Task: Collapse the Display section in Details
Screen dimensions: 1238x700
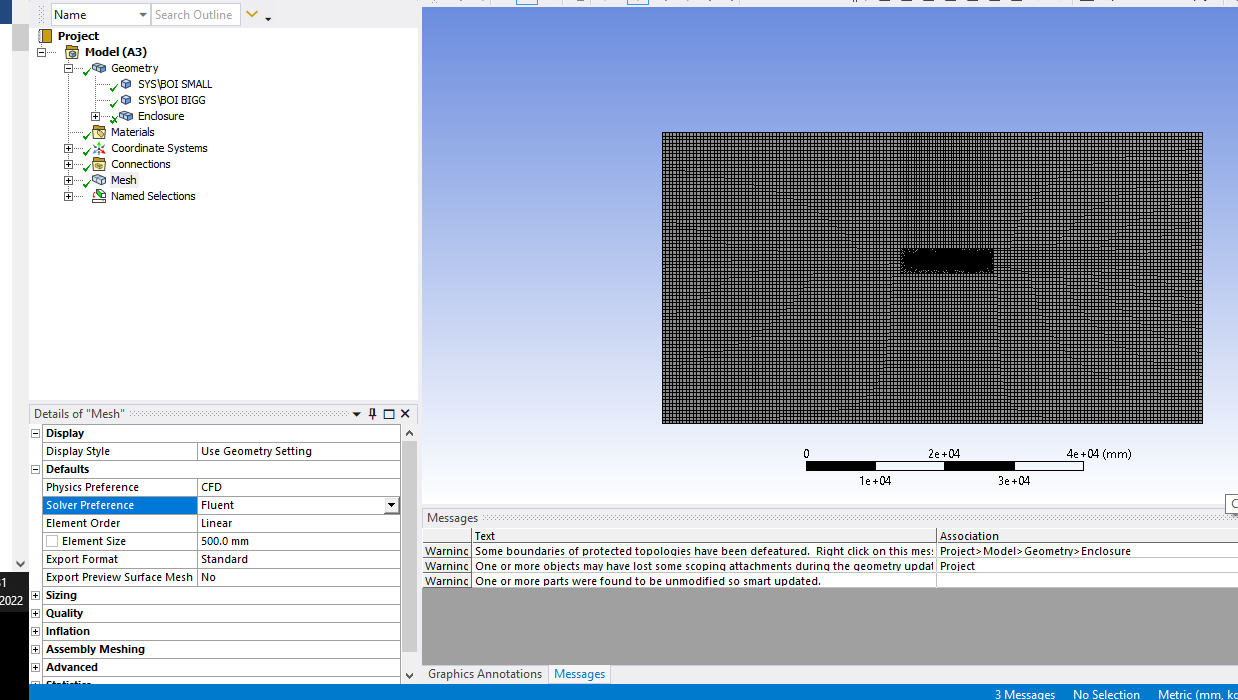Action: coord(36,433)
